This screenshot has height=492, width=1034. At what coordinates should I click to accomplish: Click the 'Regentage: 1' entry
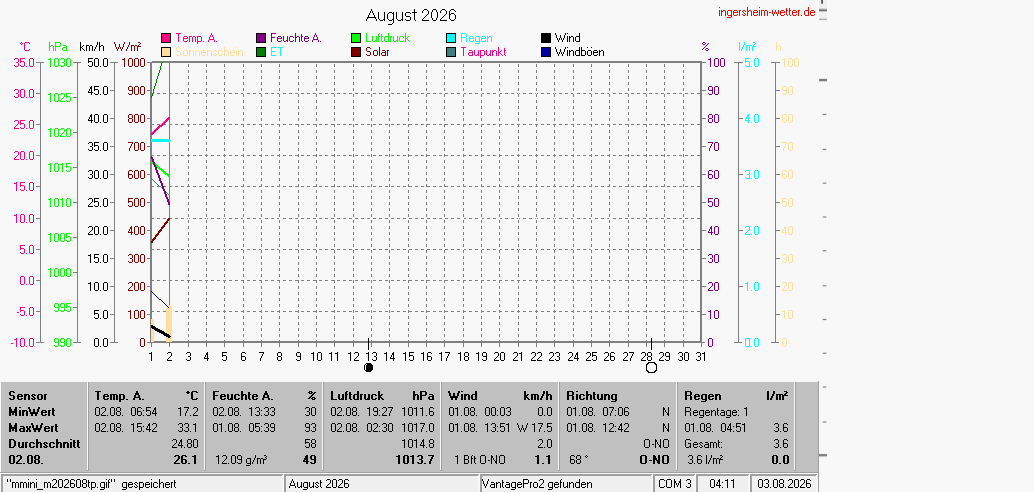(x=716, y=412)
